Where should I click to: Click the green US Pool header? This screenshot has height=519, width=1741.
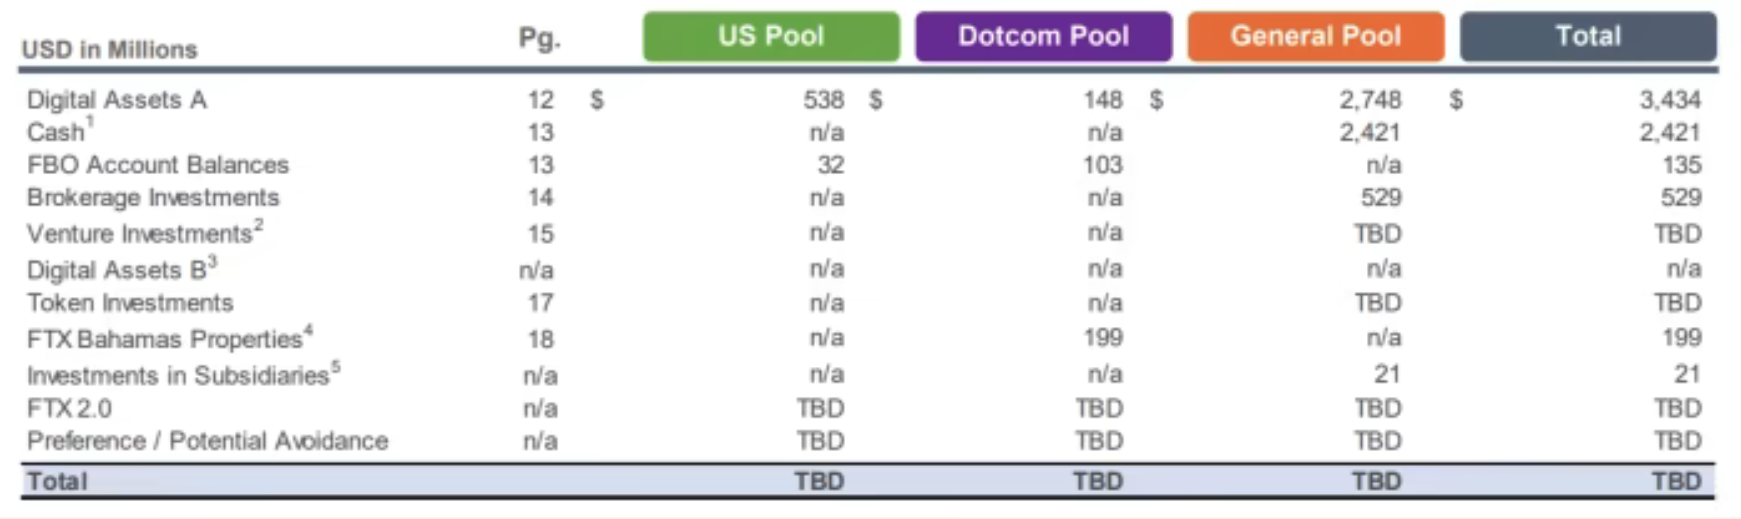[x=770, y=37]
